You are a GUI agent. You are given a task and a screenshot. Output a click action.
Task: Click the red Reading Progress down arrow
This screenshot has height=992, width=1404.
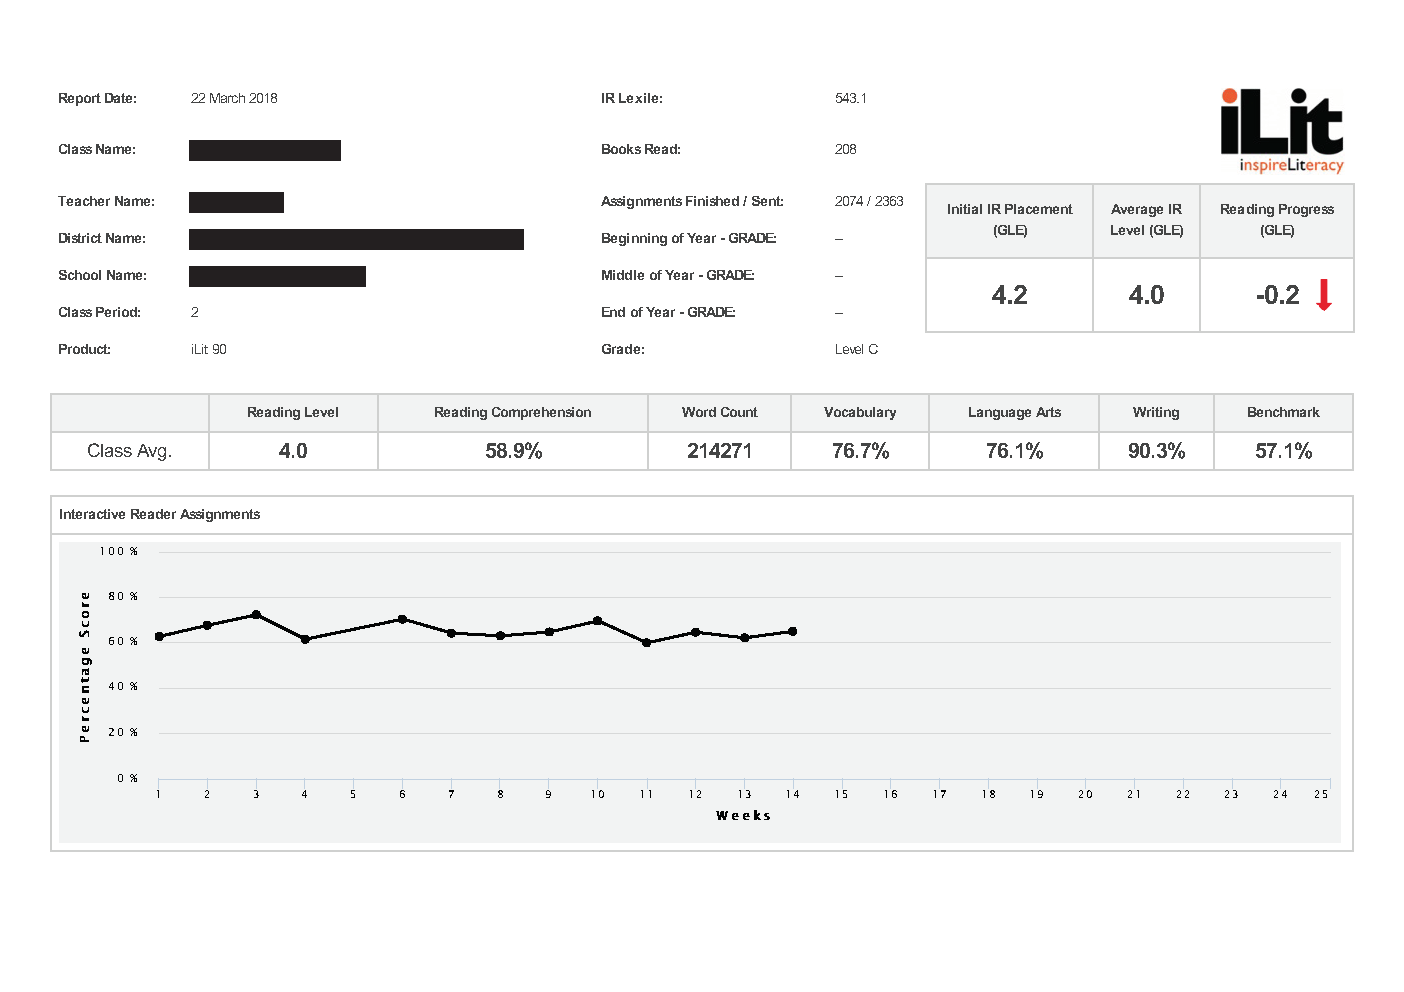(1323, 295)
